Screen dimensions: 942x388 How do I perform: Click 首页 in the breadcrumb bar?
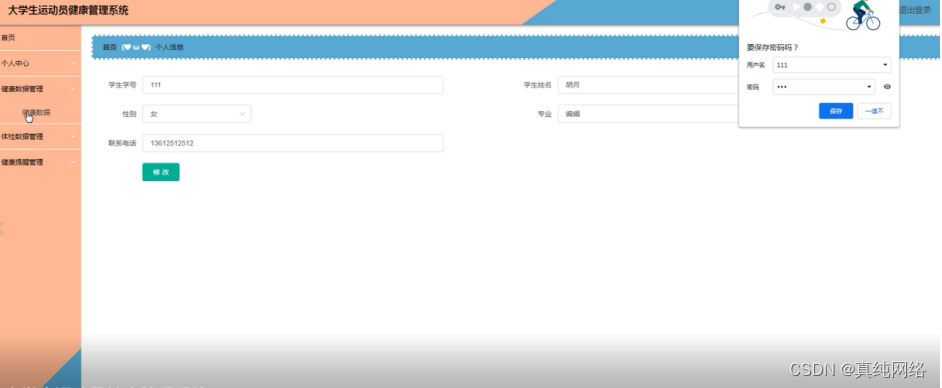(109, 47)
